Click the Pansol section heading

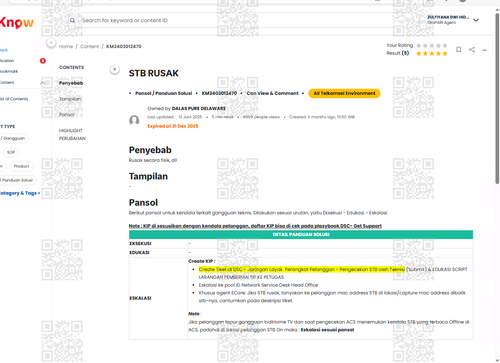tap(143, 203)
